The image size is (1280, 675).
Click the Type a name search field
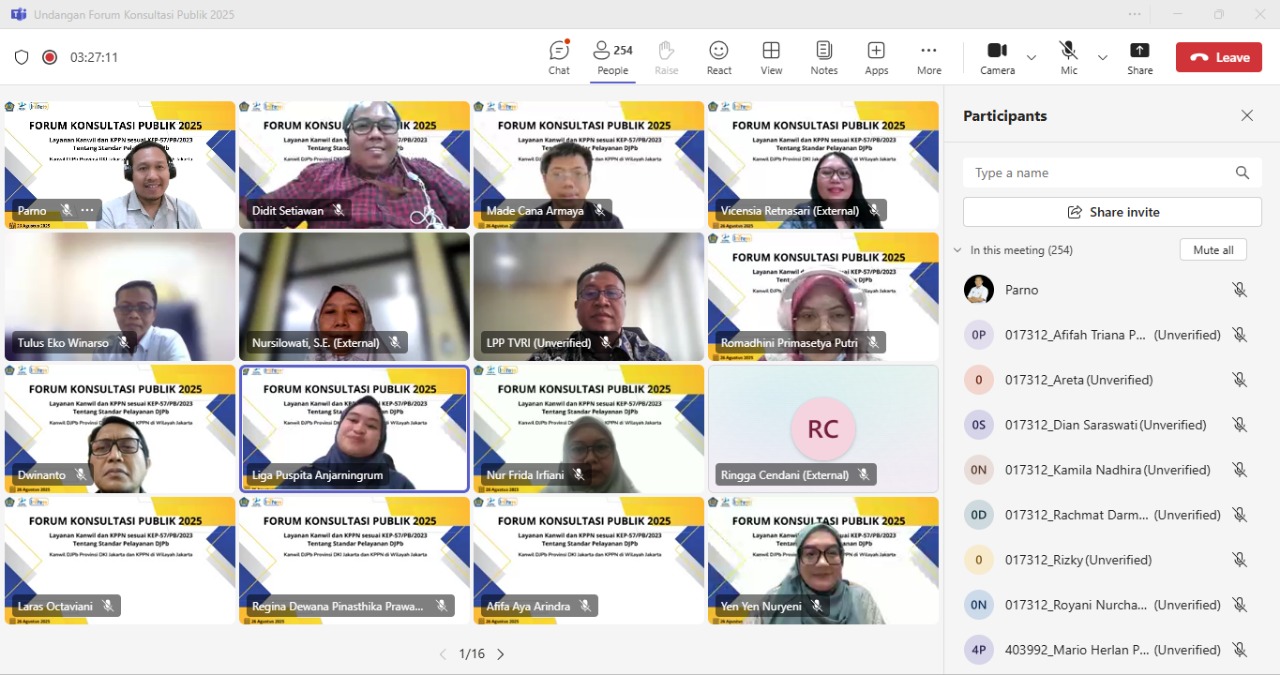point(1100,173)
